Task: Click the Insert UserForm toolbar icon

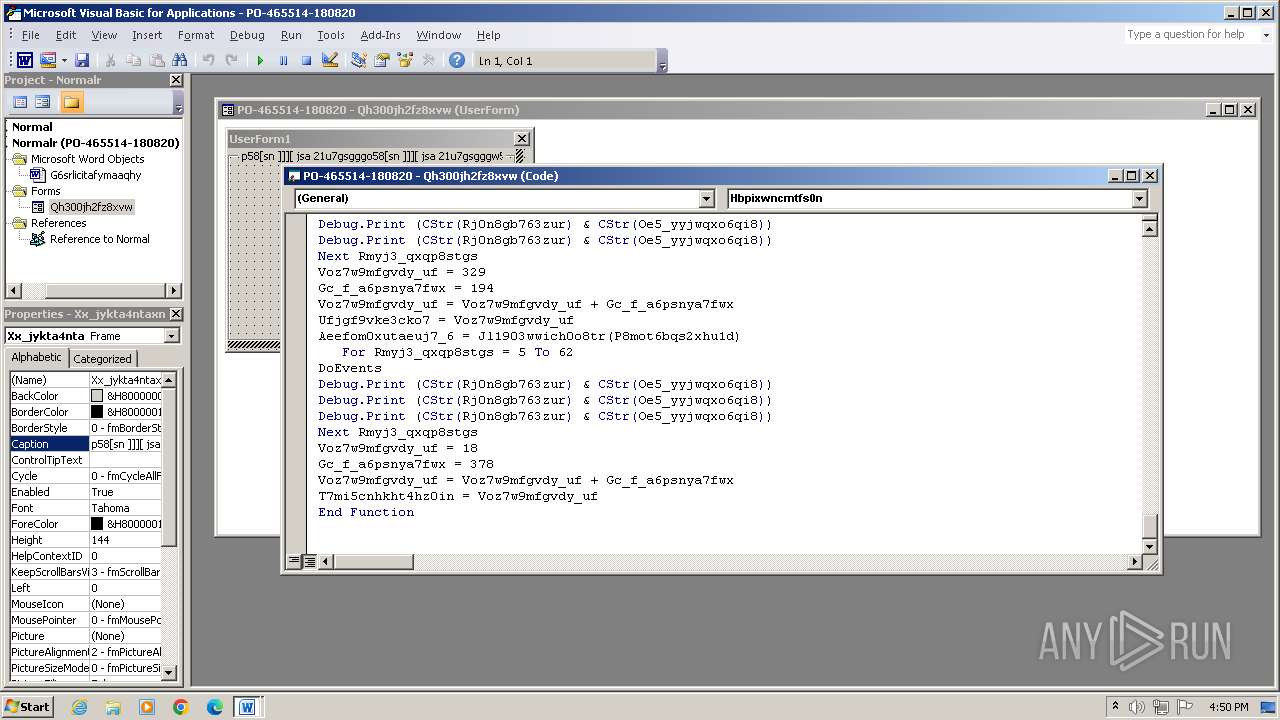Action: coord(47,61)
